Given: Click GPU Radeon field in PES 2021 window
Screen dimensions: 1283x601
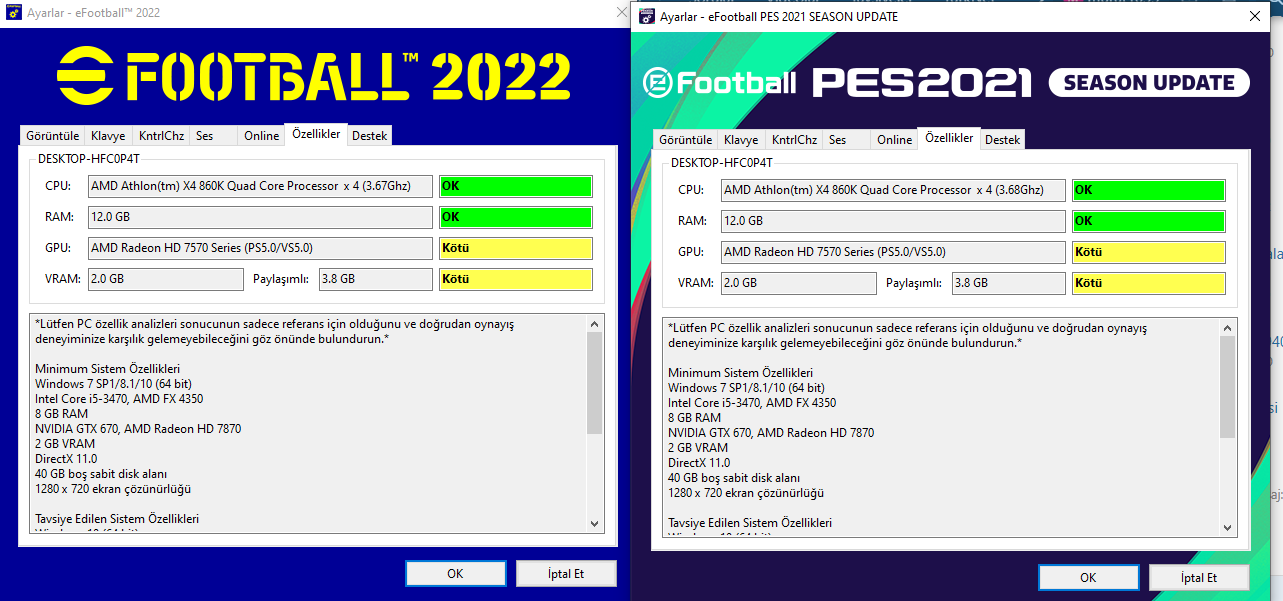Looking at the screenshot, I should click(893, 252).
